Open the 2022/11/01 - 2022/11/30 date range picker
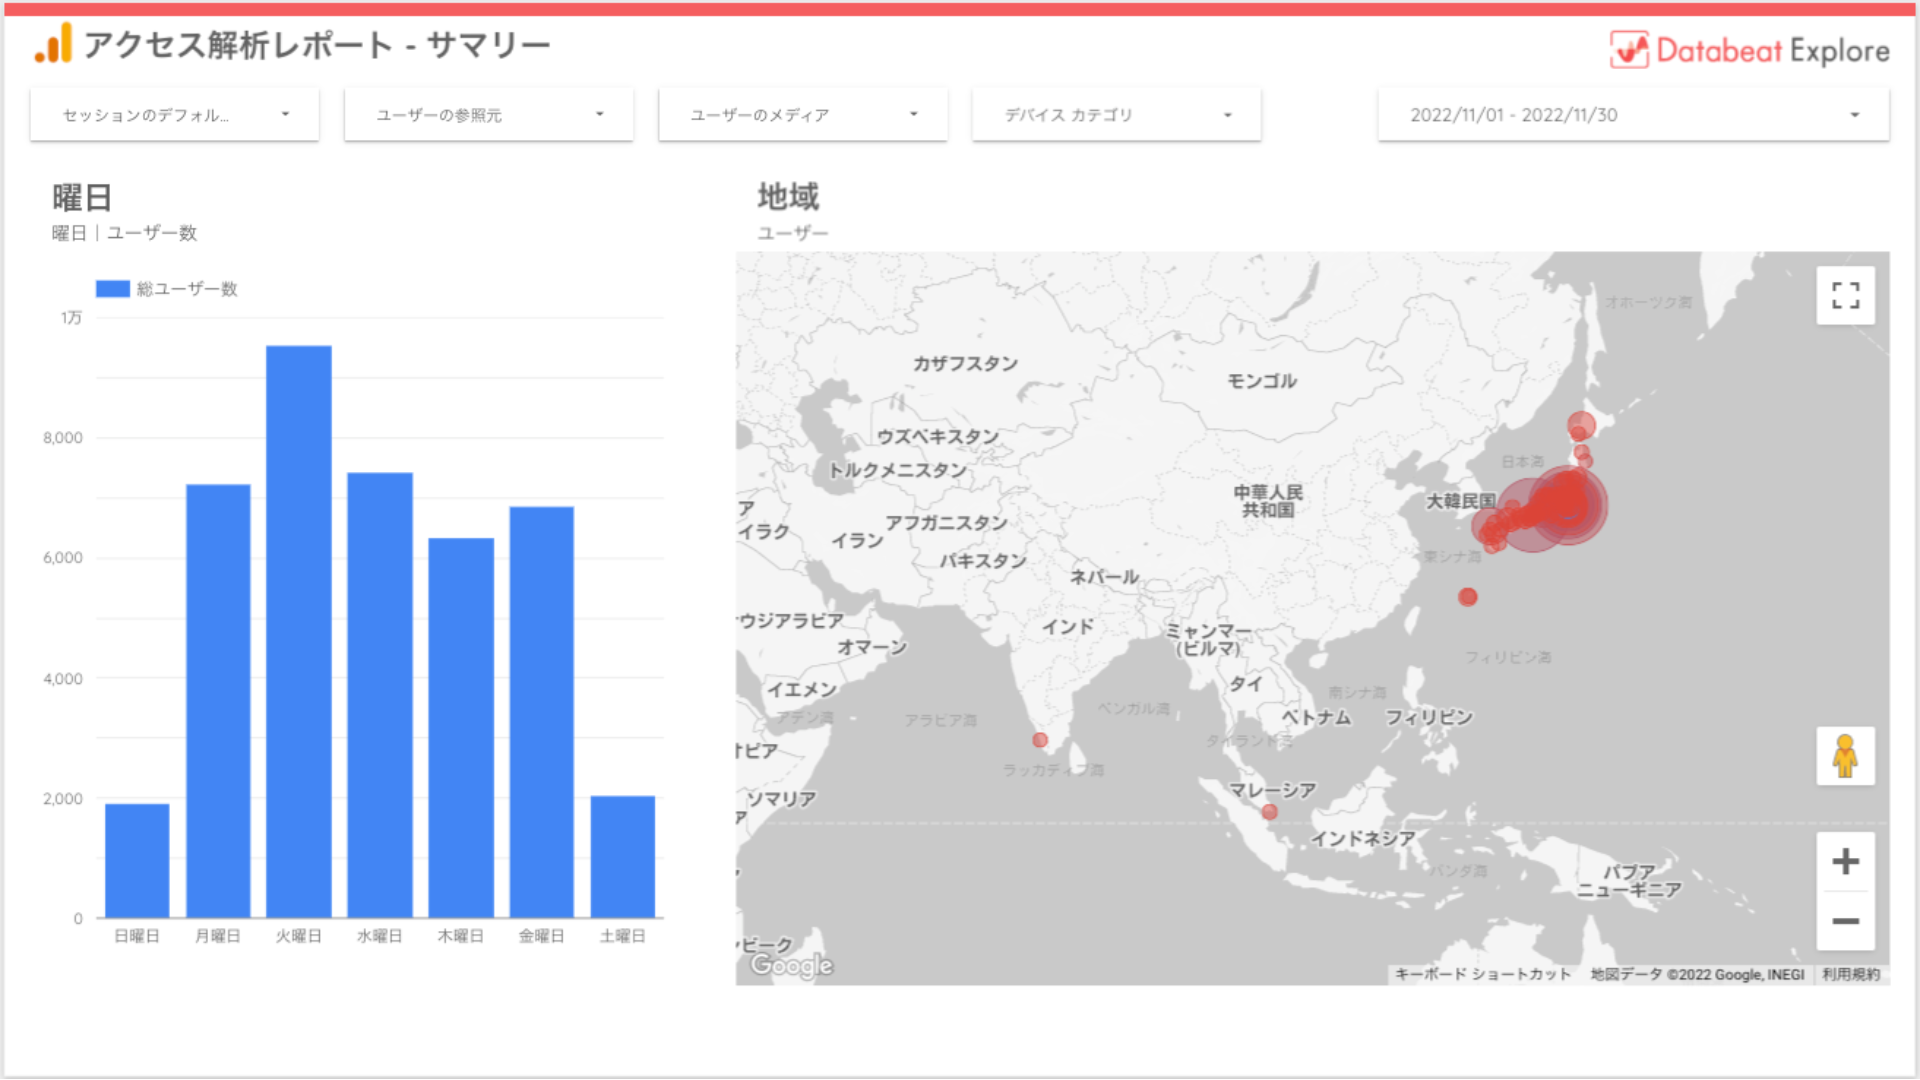This screenshot has width=1920, height=1080. coord(1633,115)
